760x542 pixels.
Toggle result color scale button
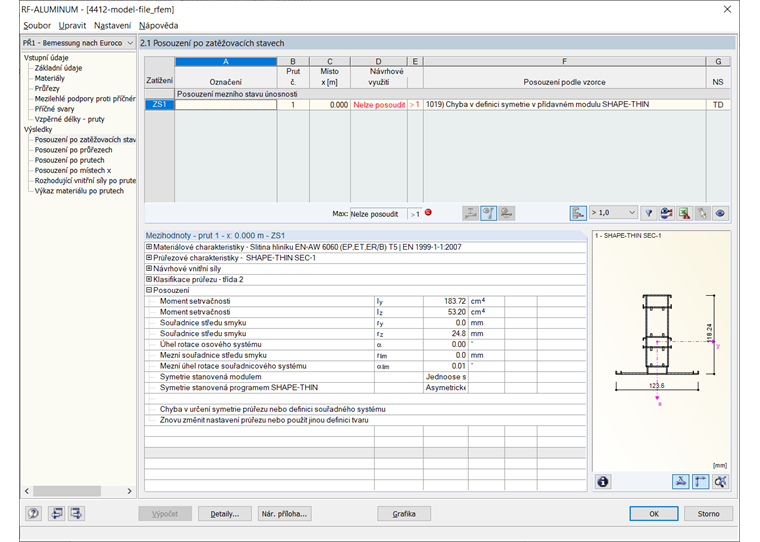[x=578, y=213]
